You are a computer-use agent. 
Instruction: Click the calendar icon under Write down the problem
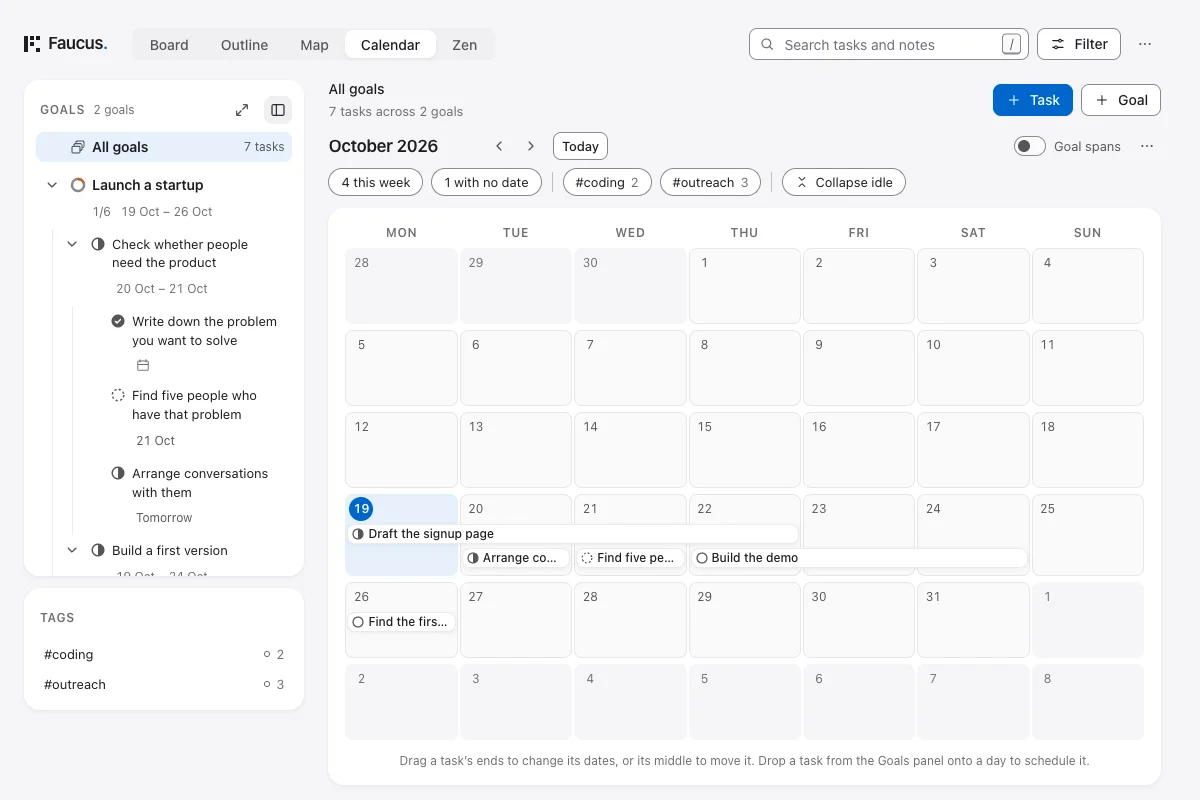[143, 365]
